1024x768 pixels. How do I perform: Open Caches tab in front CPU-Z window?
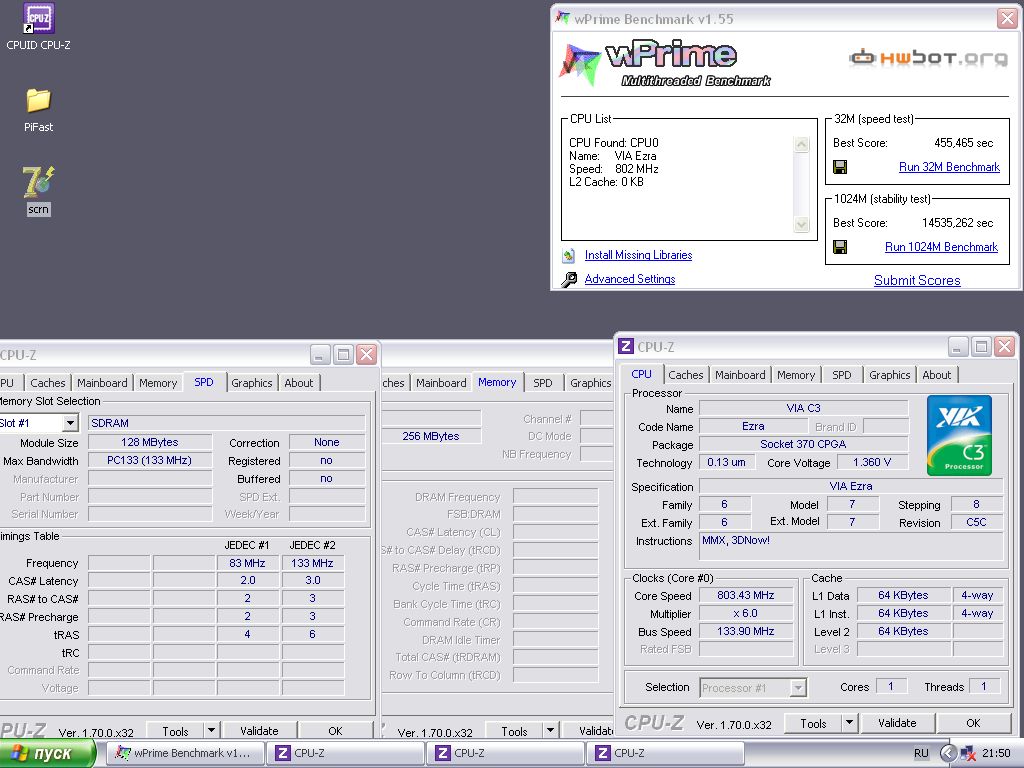point(686,375)
